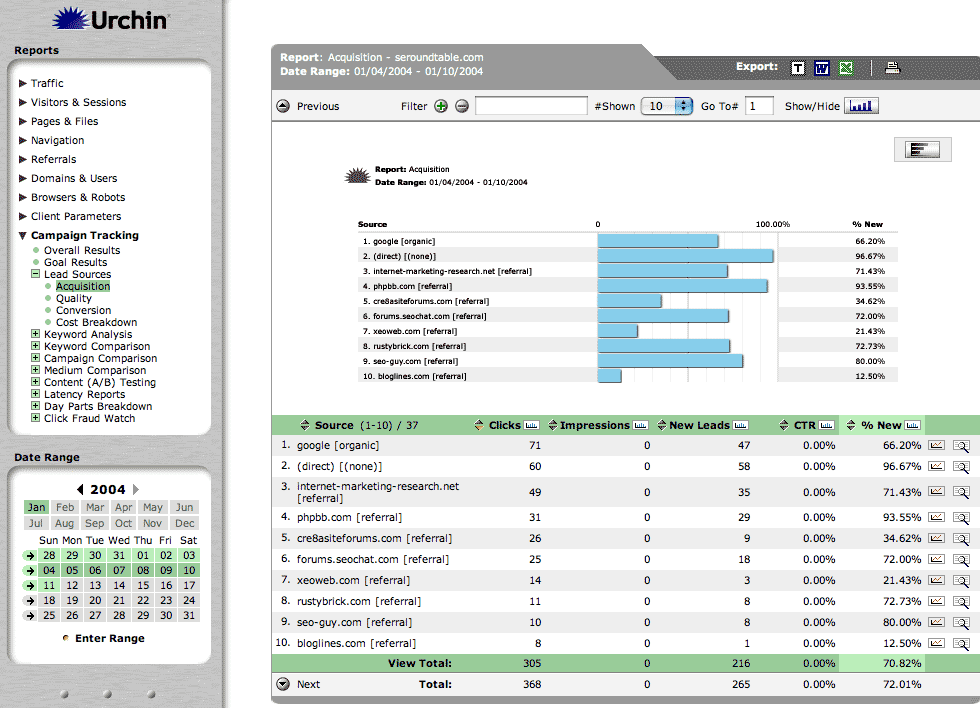Click Show/Hide bar chart icon
Viewport: 980px width, 708px height.
pos(861,106)
